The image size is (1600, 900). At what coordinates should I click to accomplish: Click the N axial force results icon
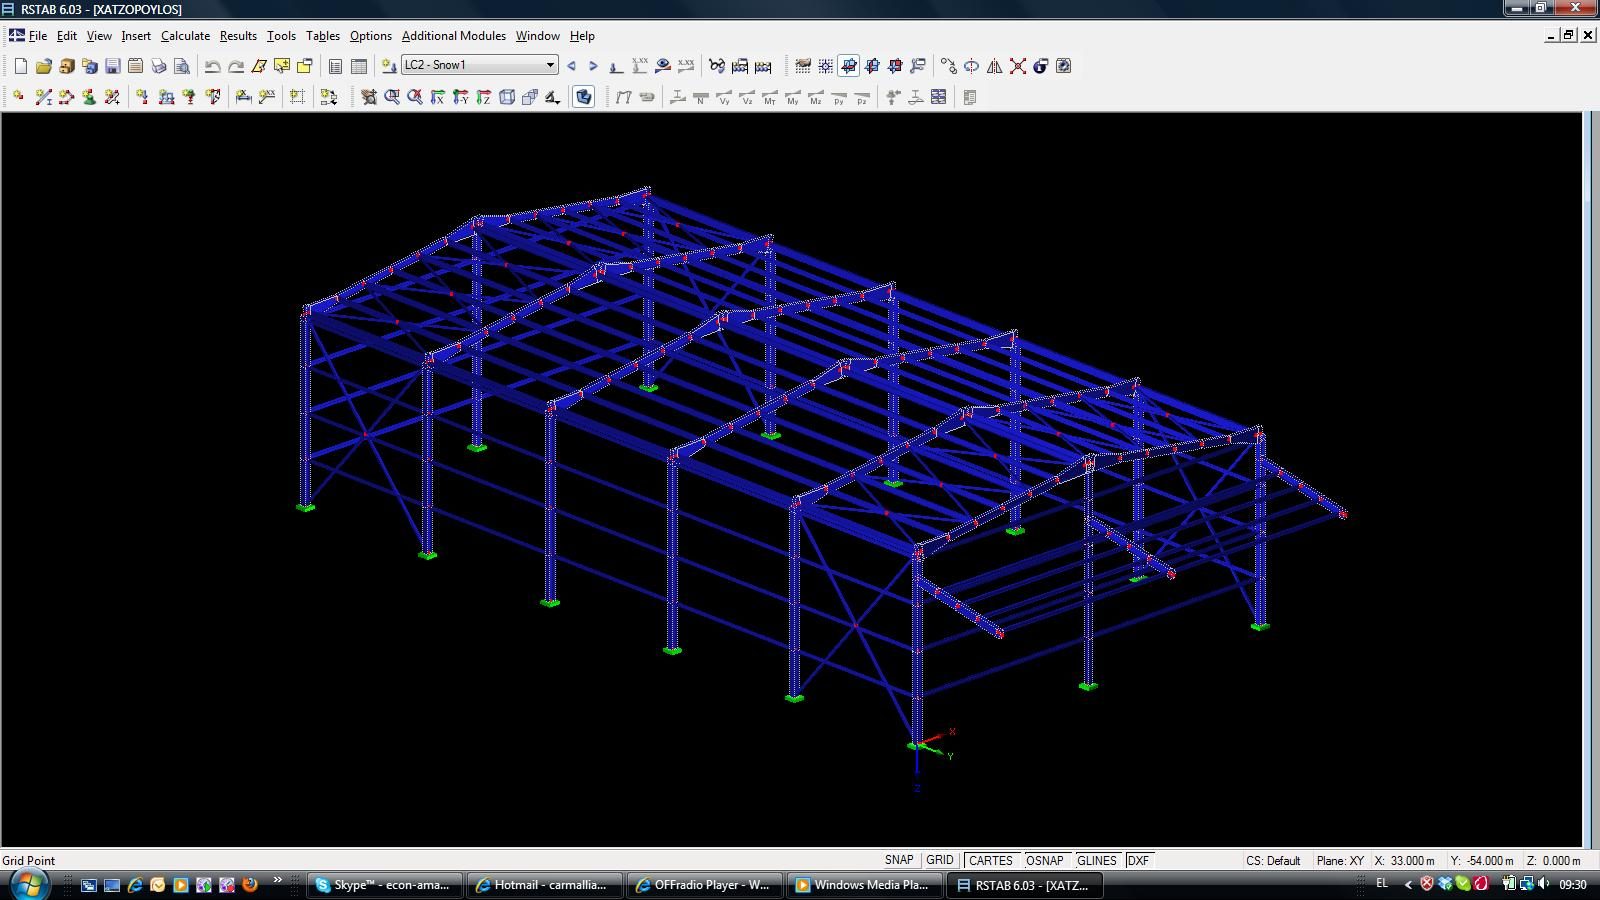click(701, 97)
